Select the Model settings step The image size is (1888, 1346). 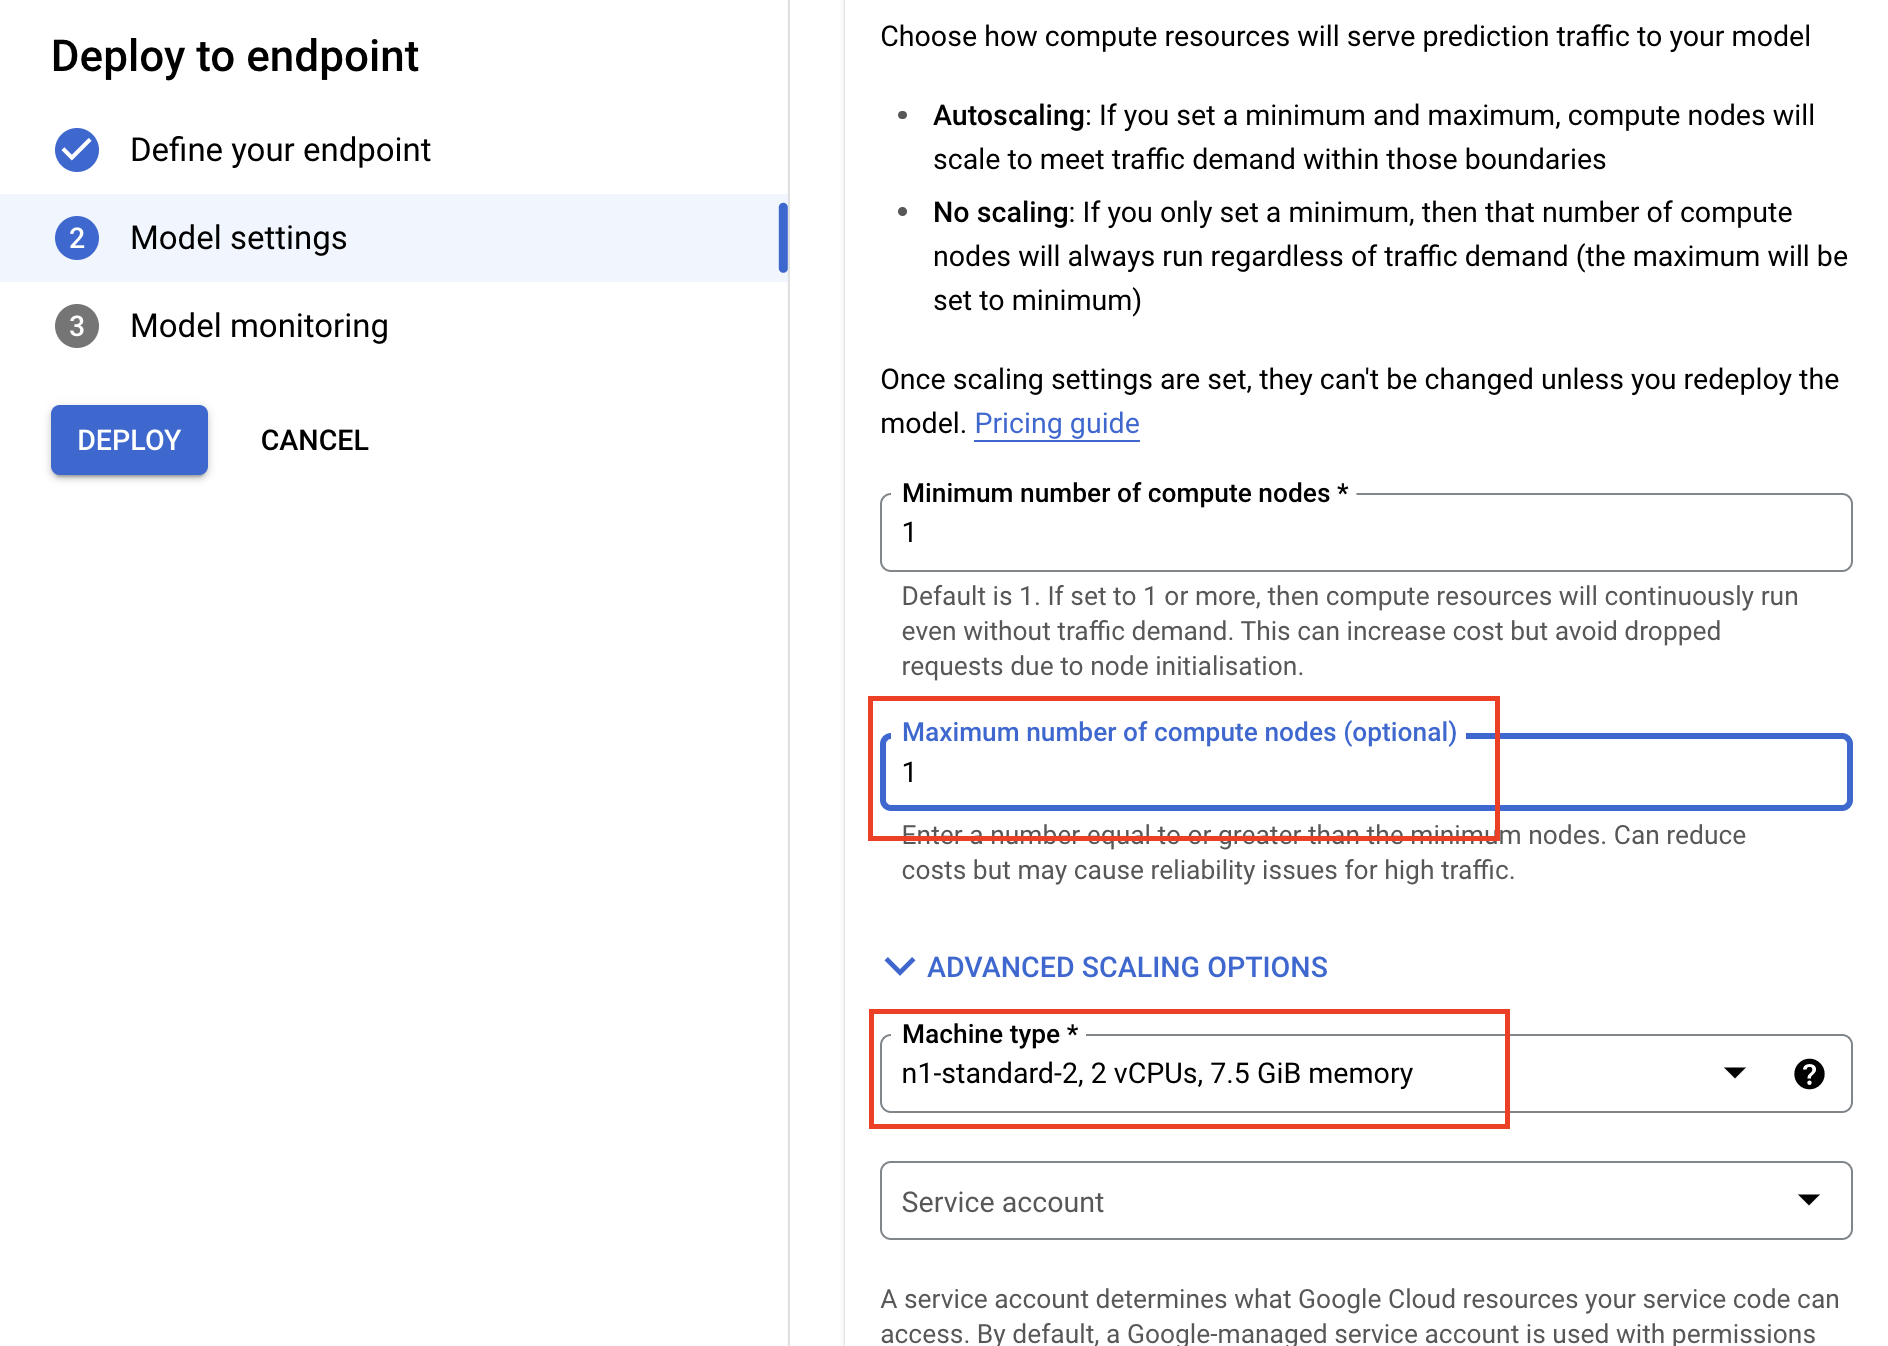238,238
